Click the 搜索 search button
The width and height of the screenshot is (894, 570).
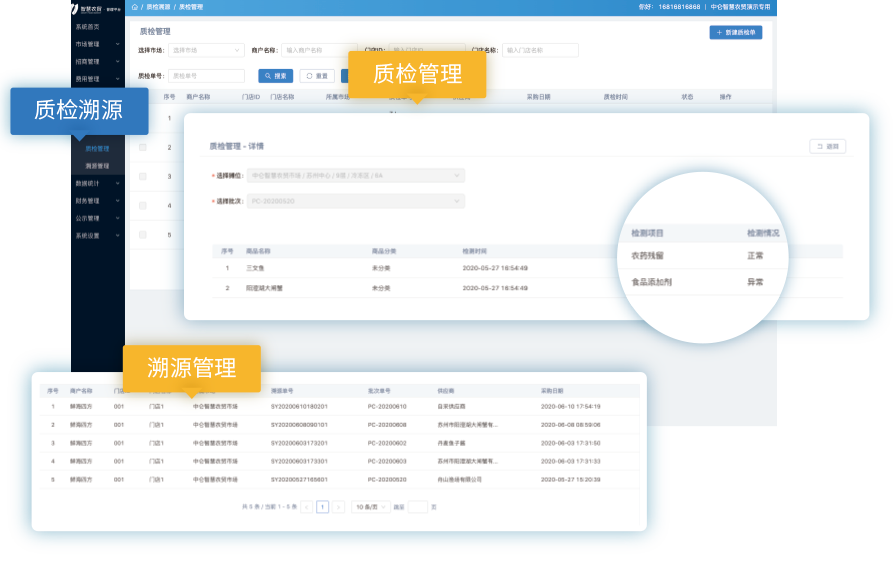(275, 75)
